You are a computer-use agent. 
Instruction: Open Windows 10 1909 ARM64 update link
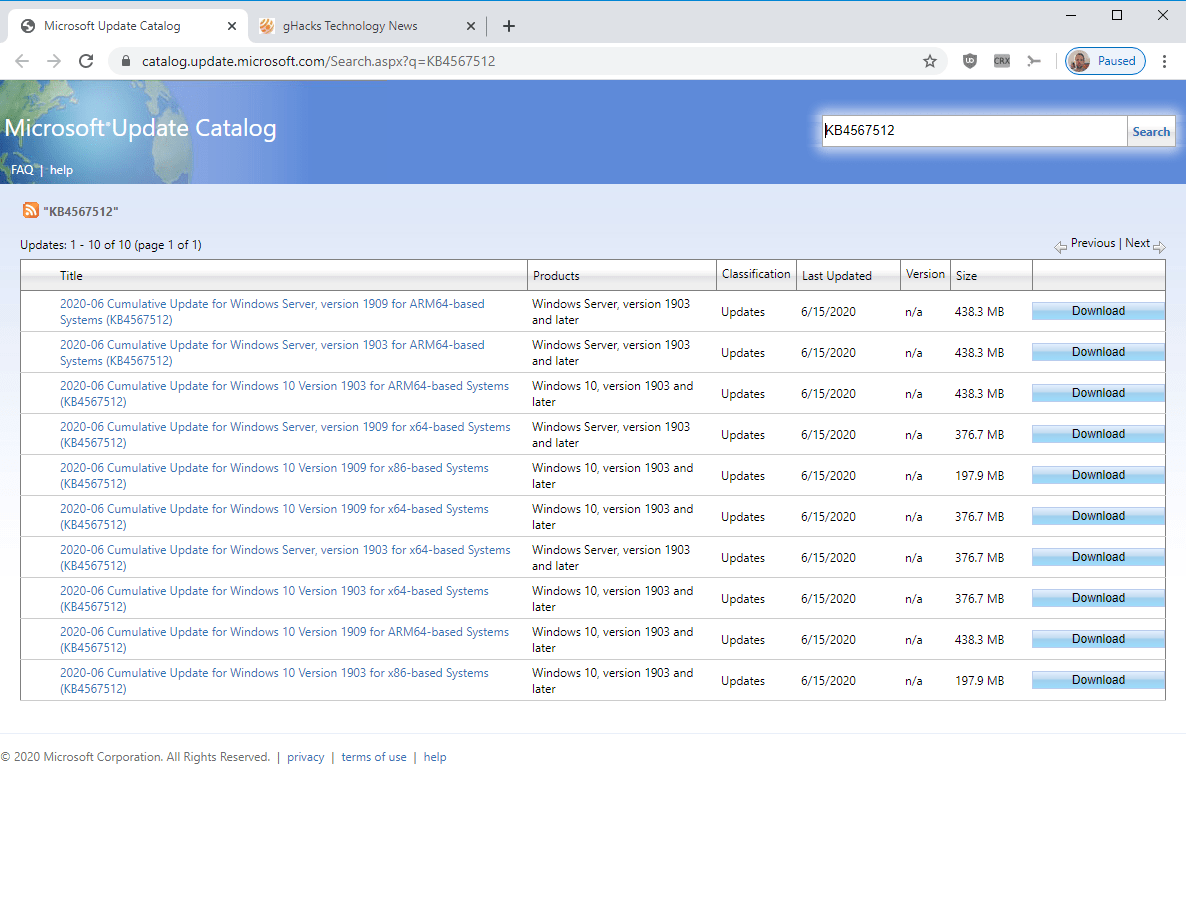coord(284,639)
